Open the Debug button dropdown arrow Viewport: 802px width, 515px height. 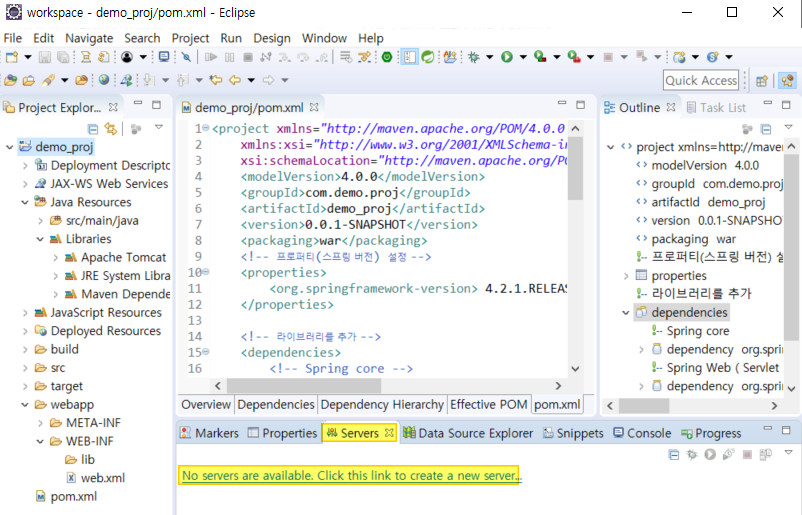[489, 57]
